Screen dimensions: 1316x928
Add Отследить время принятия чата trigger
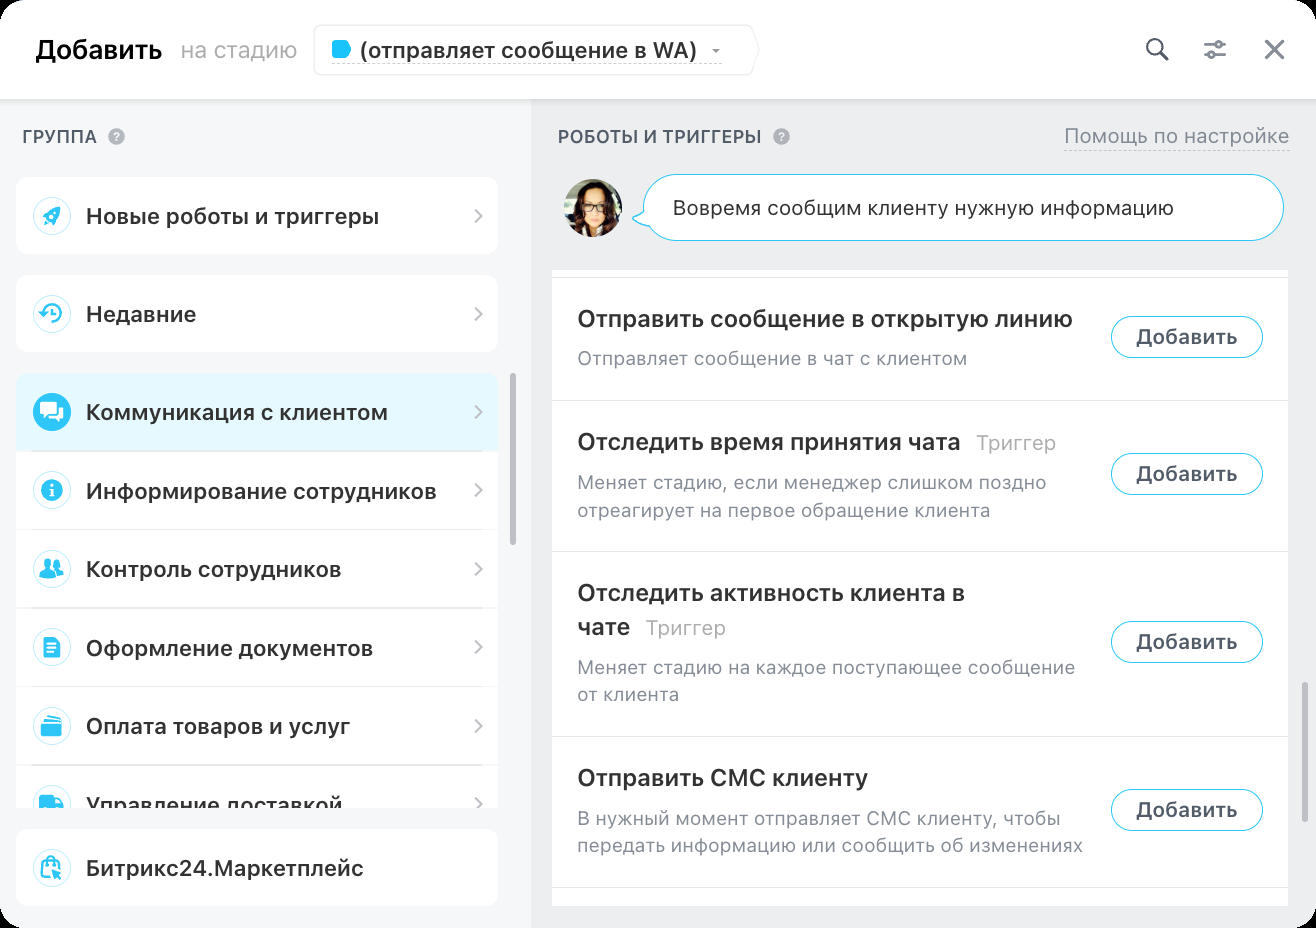1187,474
